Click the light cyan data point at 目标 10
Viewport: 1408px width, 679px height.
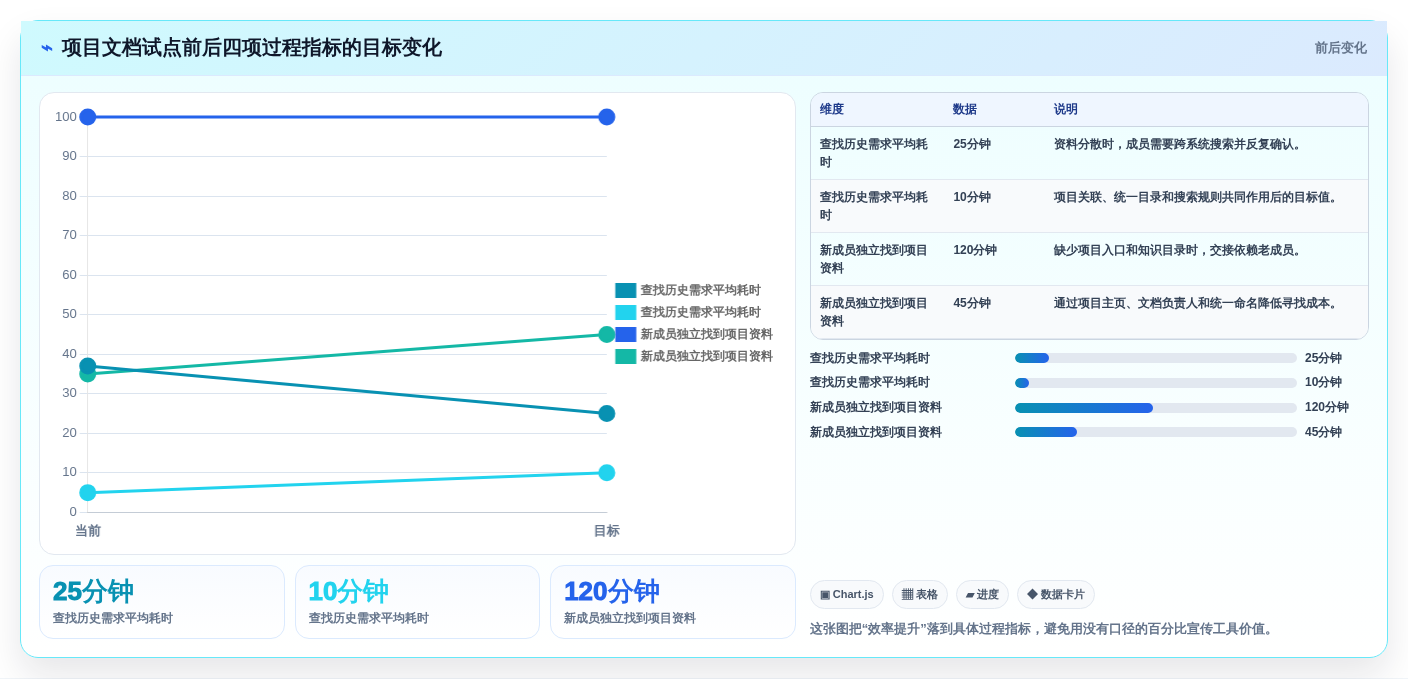[607, 472]
